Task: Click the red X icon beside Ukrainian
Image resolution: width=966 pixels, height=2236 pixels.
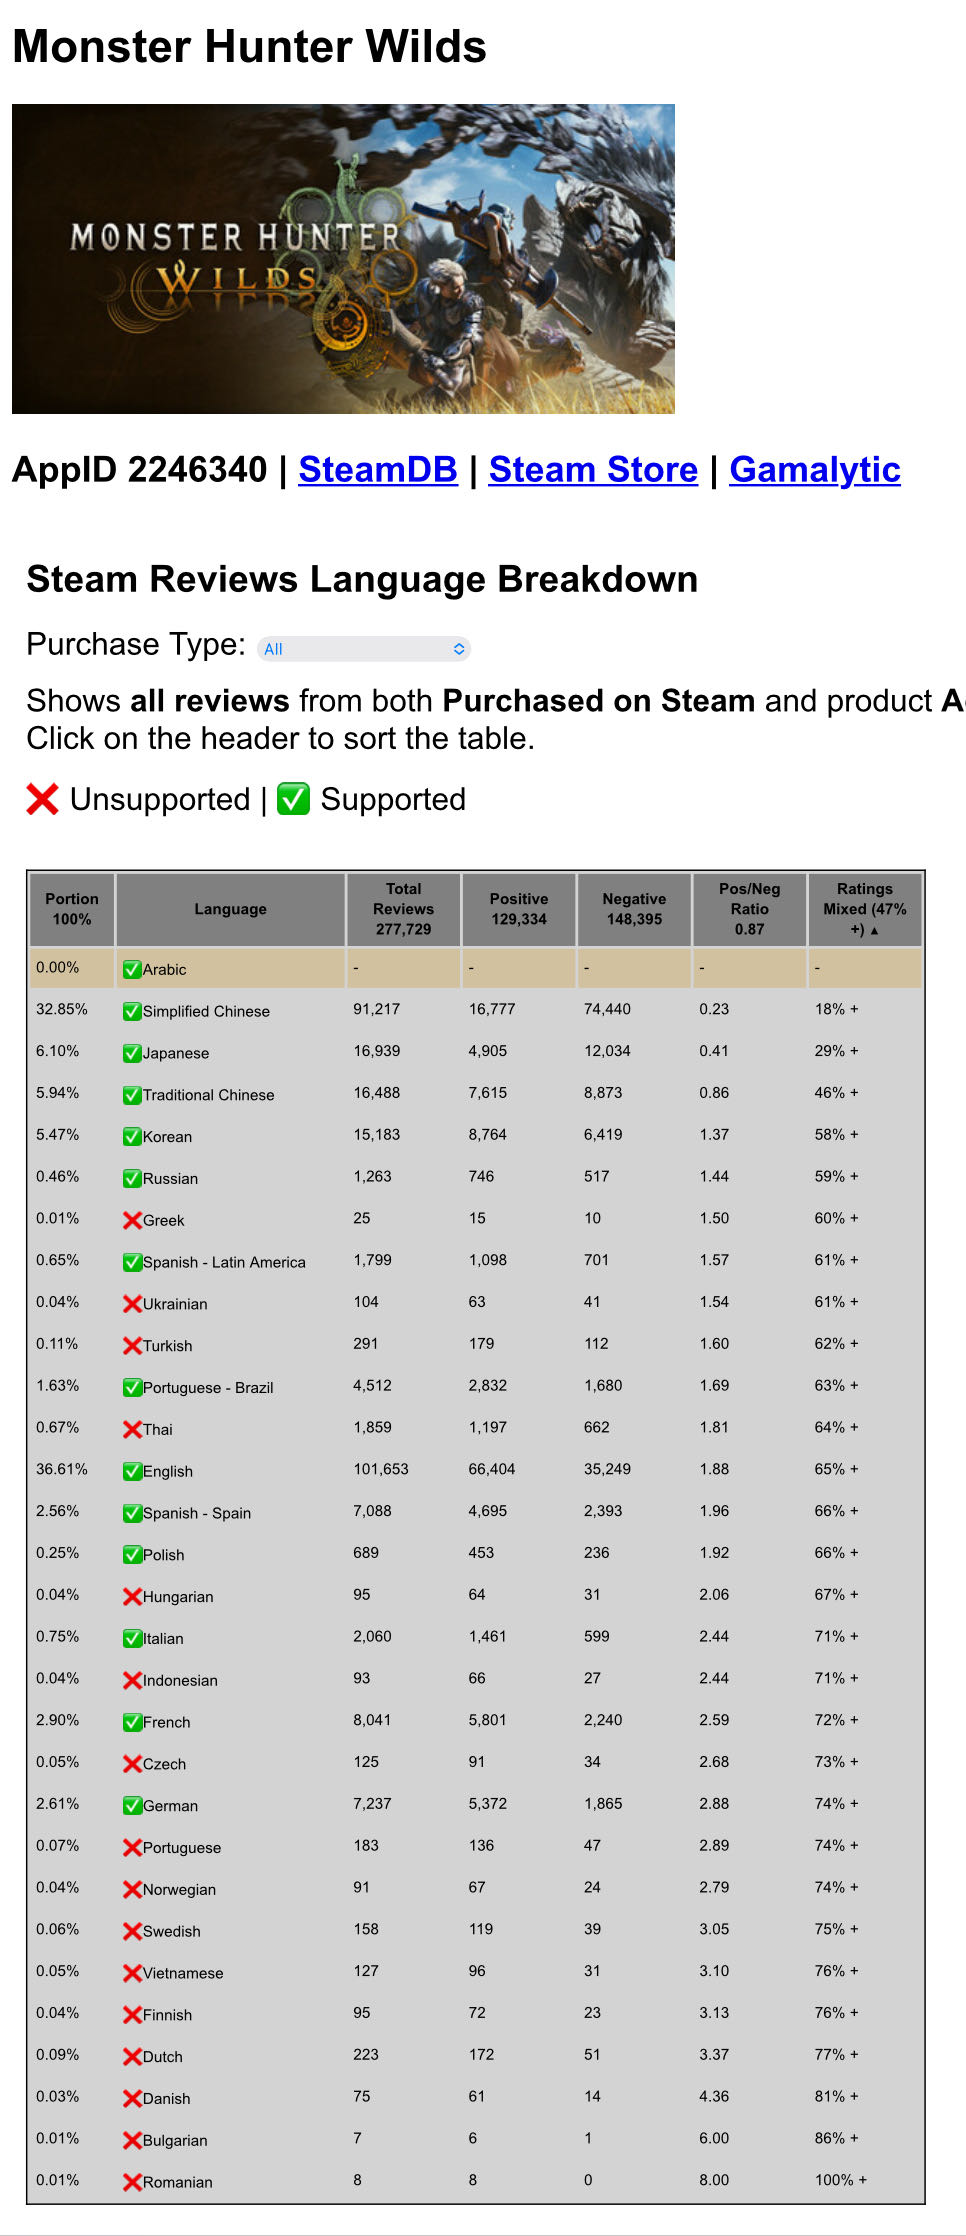Action: pos(132,1304)
